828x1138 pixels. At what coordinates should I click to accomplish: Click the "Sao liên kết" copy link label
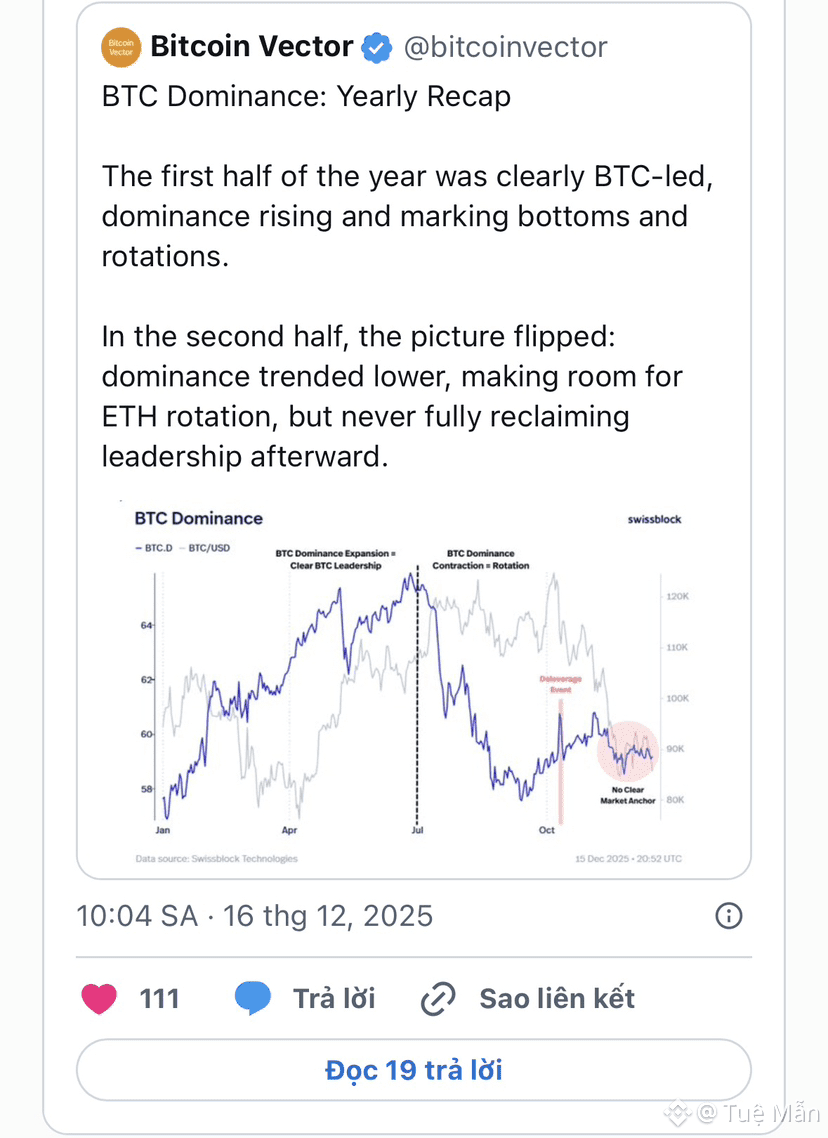(x=557, y=998)
